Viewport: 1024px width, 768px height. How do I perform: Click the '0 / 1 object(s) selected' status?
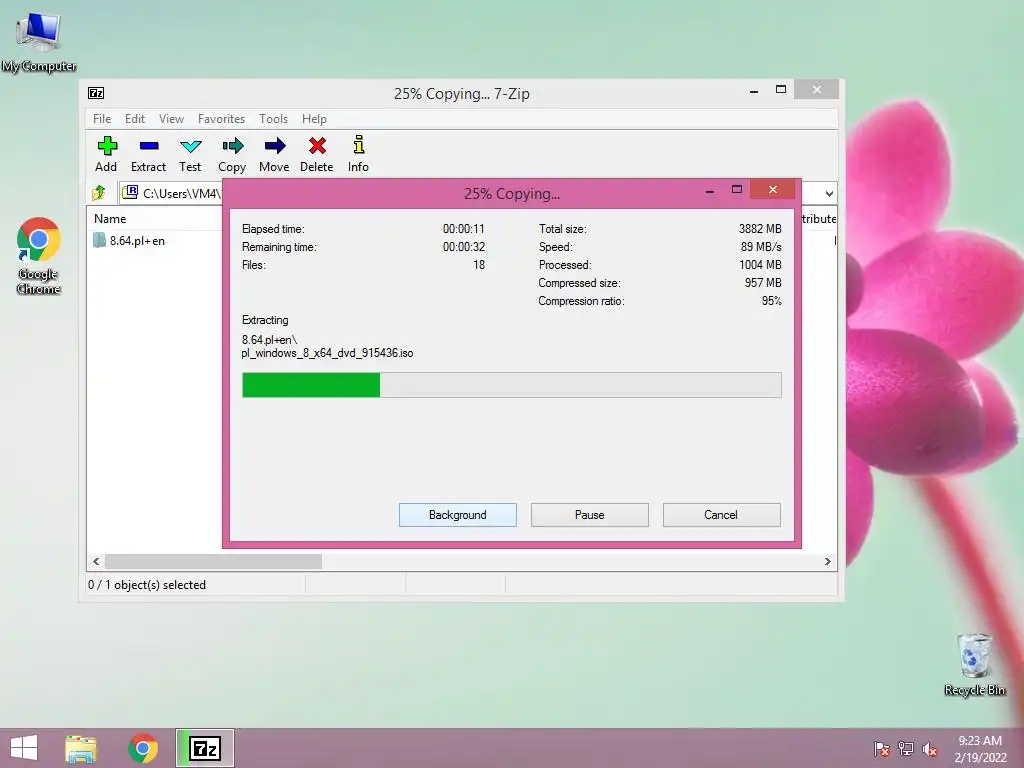click(x=147, y=584)
